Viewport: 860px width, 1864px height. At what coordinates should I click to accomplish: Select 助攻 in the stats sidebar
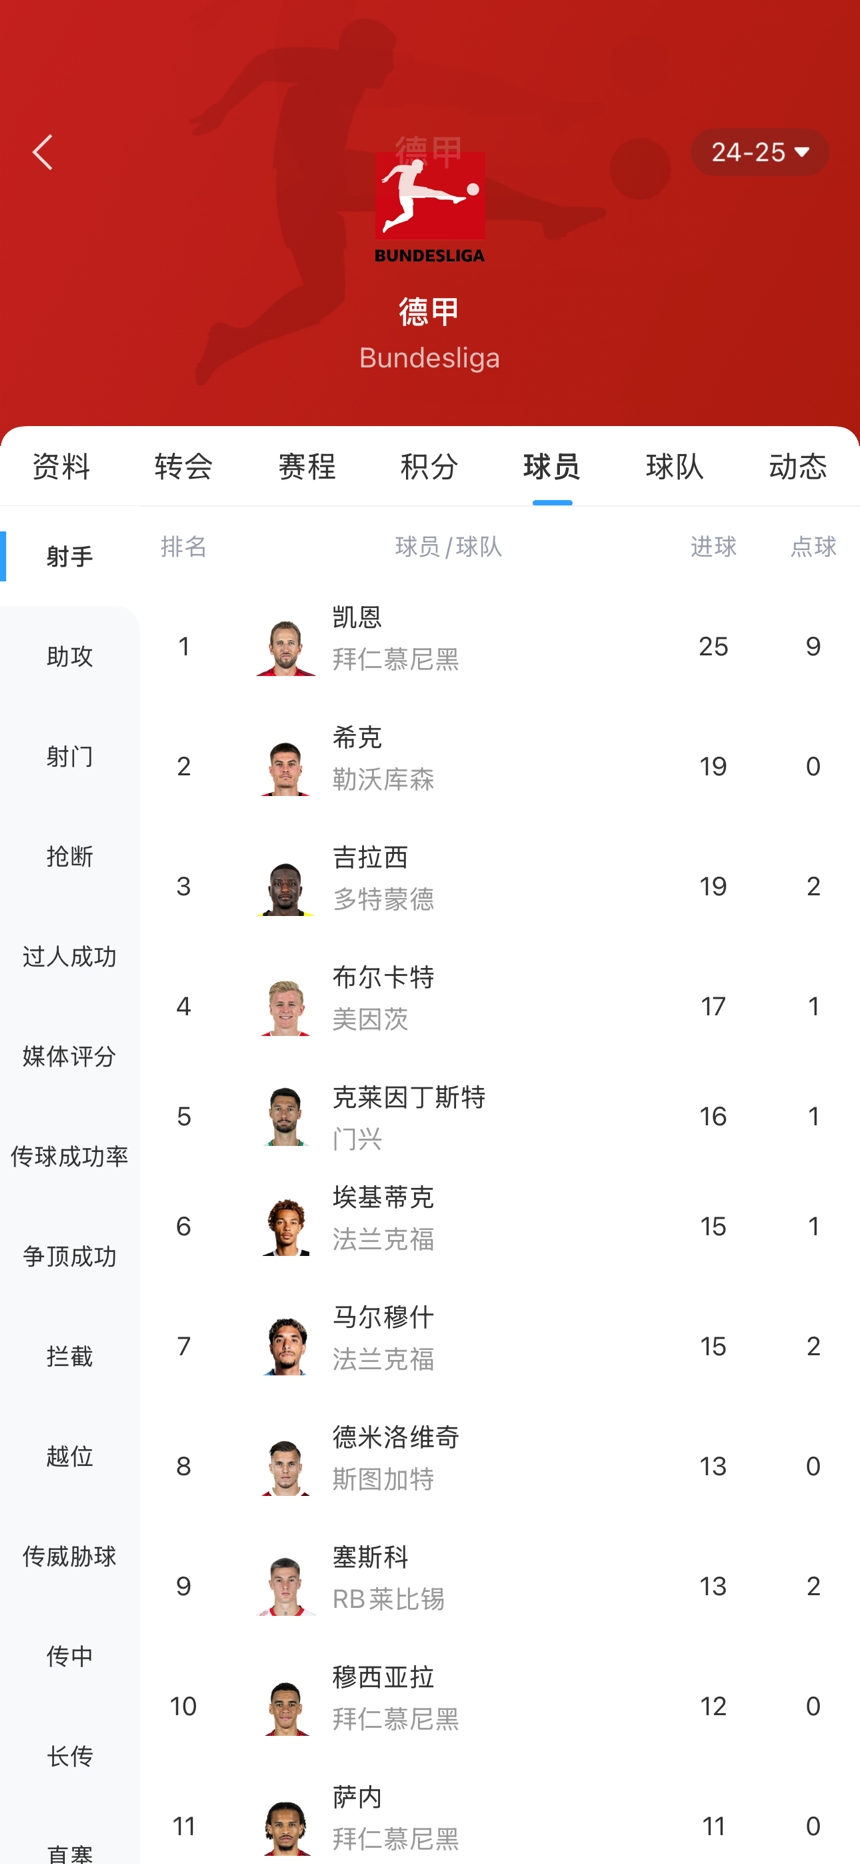click(x=70, y=656)
